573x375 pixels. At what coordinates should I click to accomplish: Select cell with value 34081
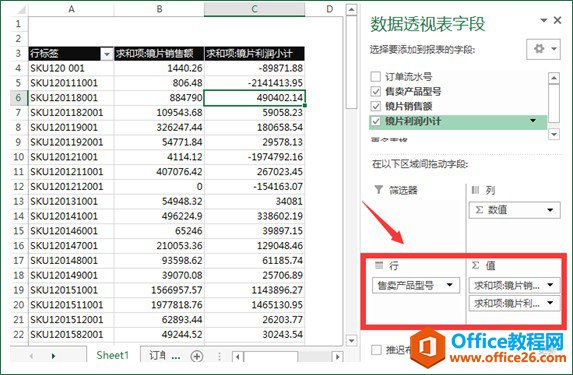point(255,201)
